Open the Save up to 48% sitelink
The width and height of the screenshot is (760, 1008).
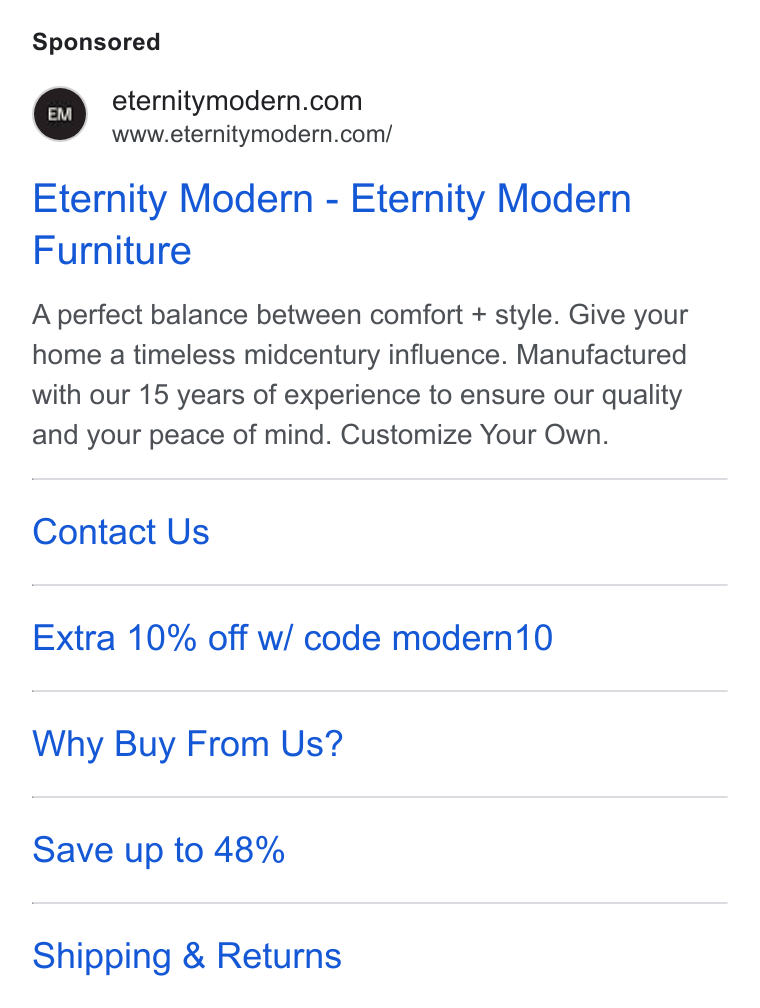[158, 850]
